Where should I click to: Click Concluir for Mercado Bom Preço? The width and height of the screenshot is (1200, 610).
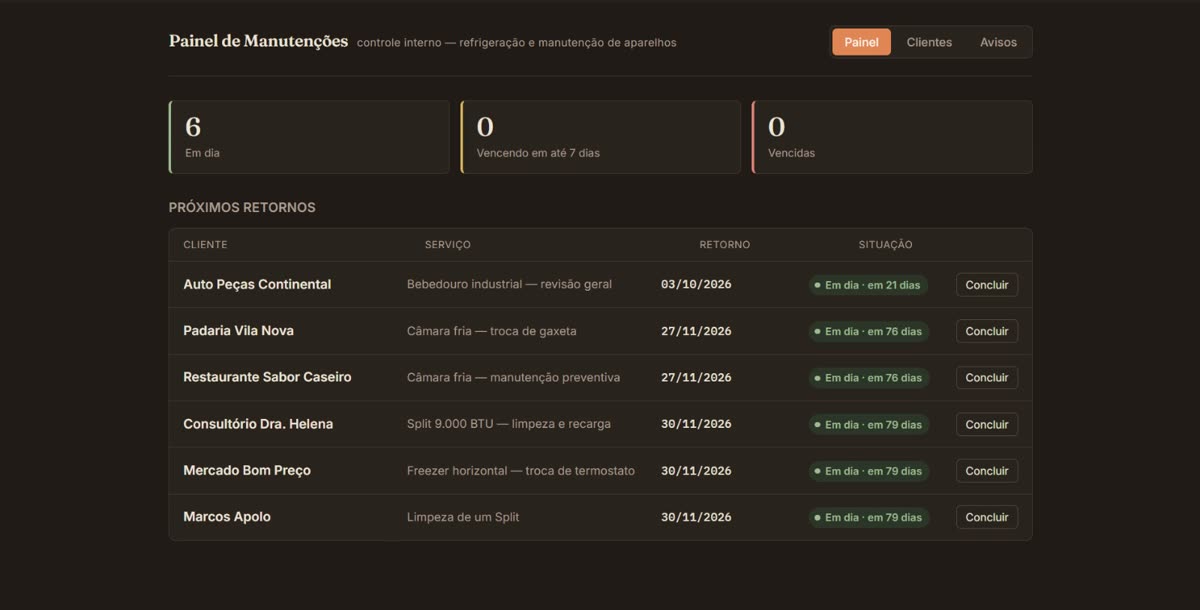[x=987, y=471]
